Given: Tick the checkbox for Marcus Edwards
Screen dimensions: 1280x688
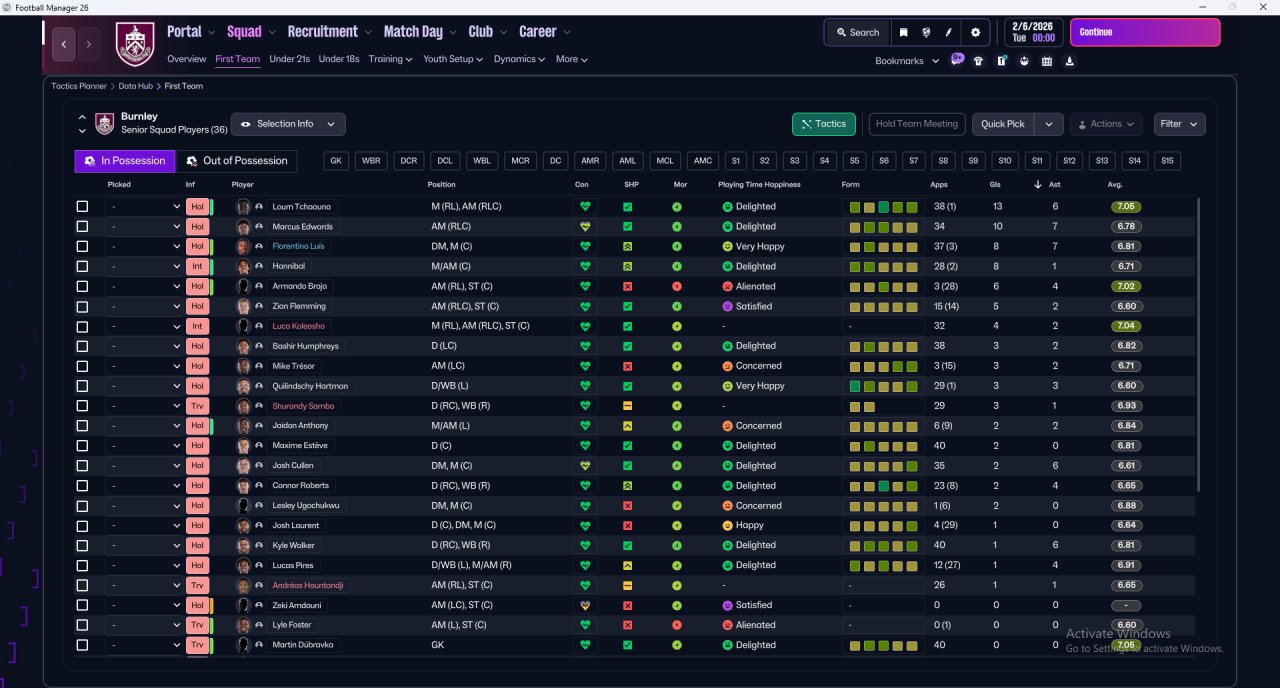Looking at the screenshot, I should (82, 227).
